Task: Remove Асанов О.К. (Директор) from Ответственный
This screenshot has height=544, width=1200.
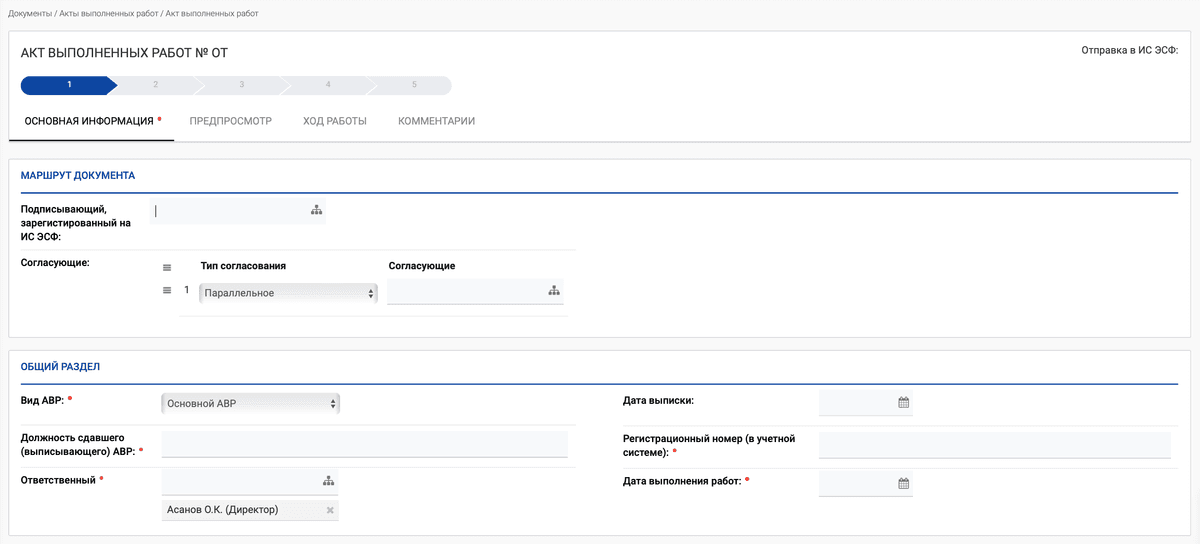Action: pos(330,511)
